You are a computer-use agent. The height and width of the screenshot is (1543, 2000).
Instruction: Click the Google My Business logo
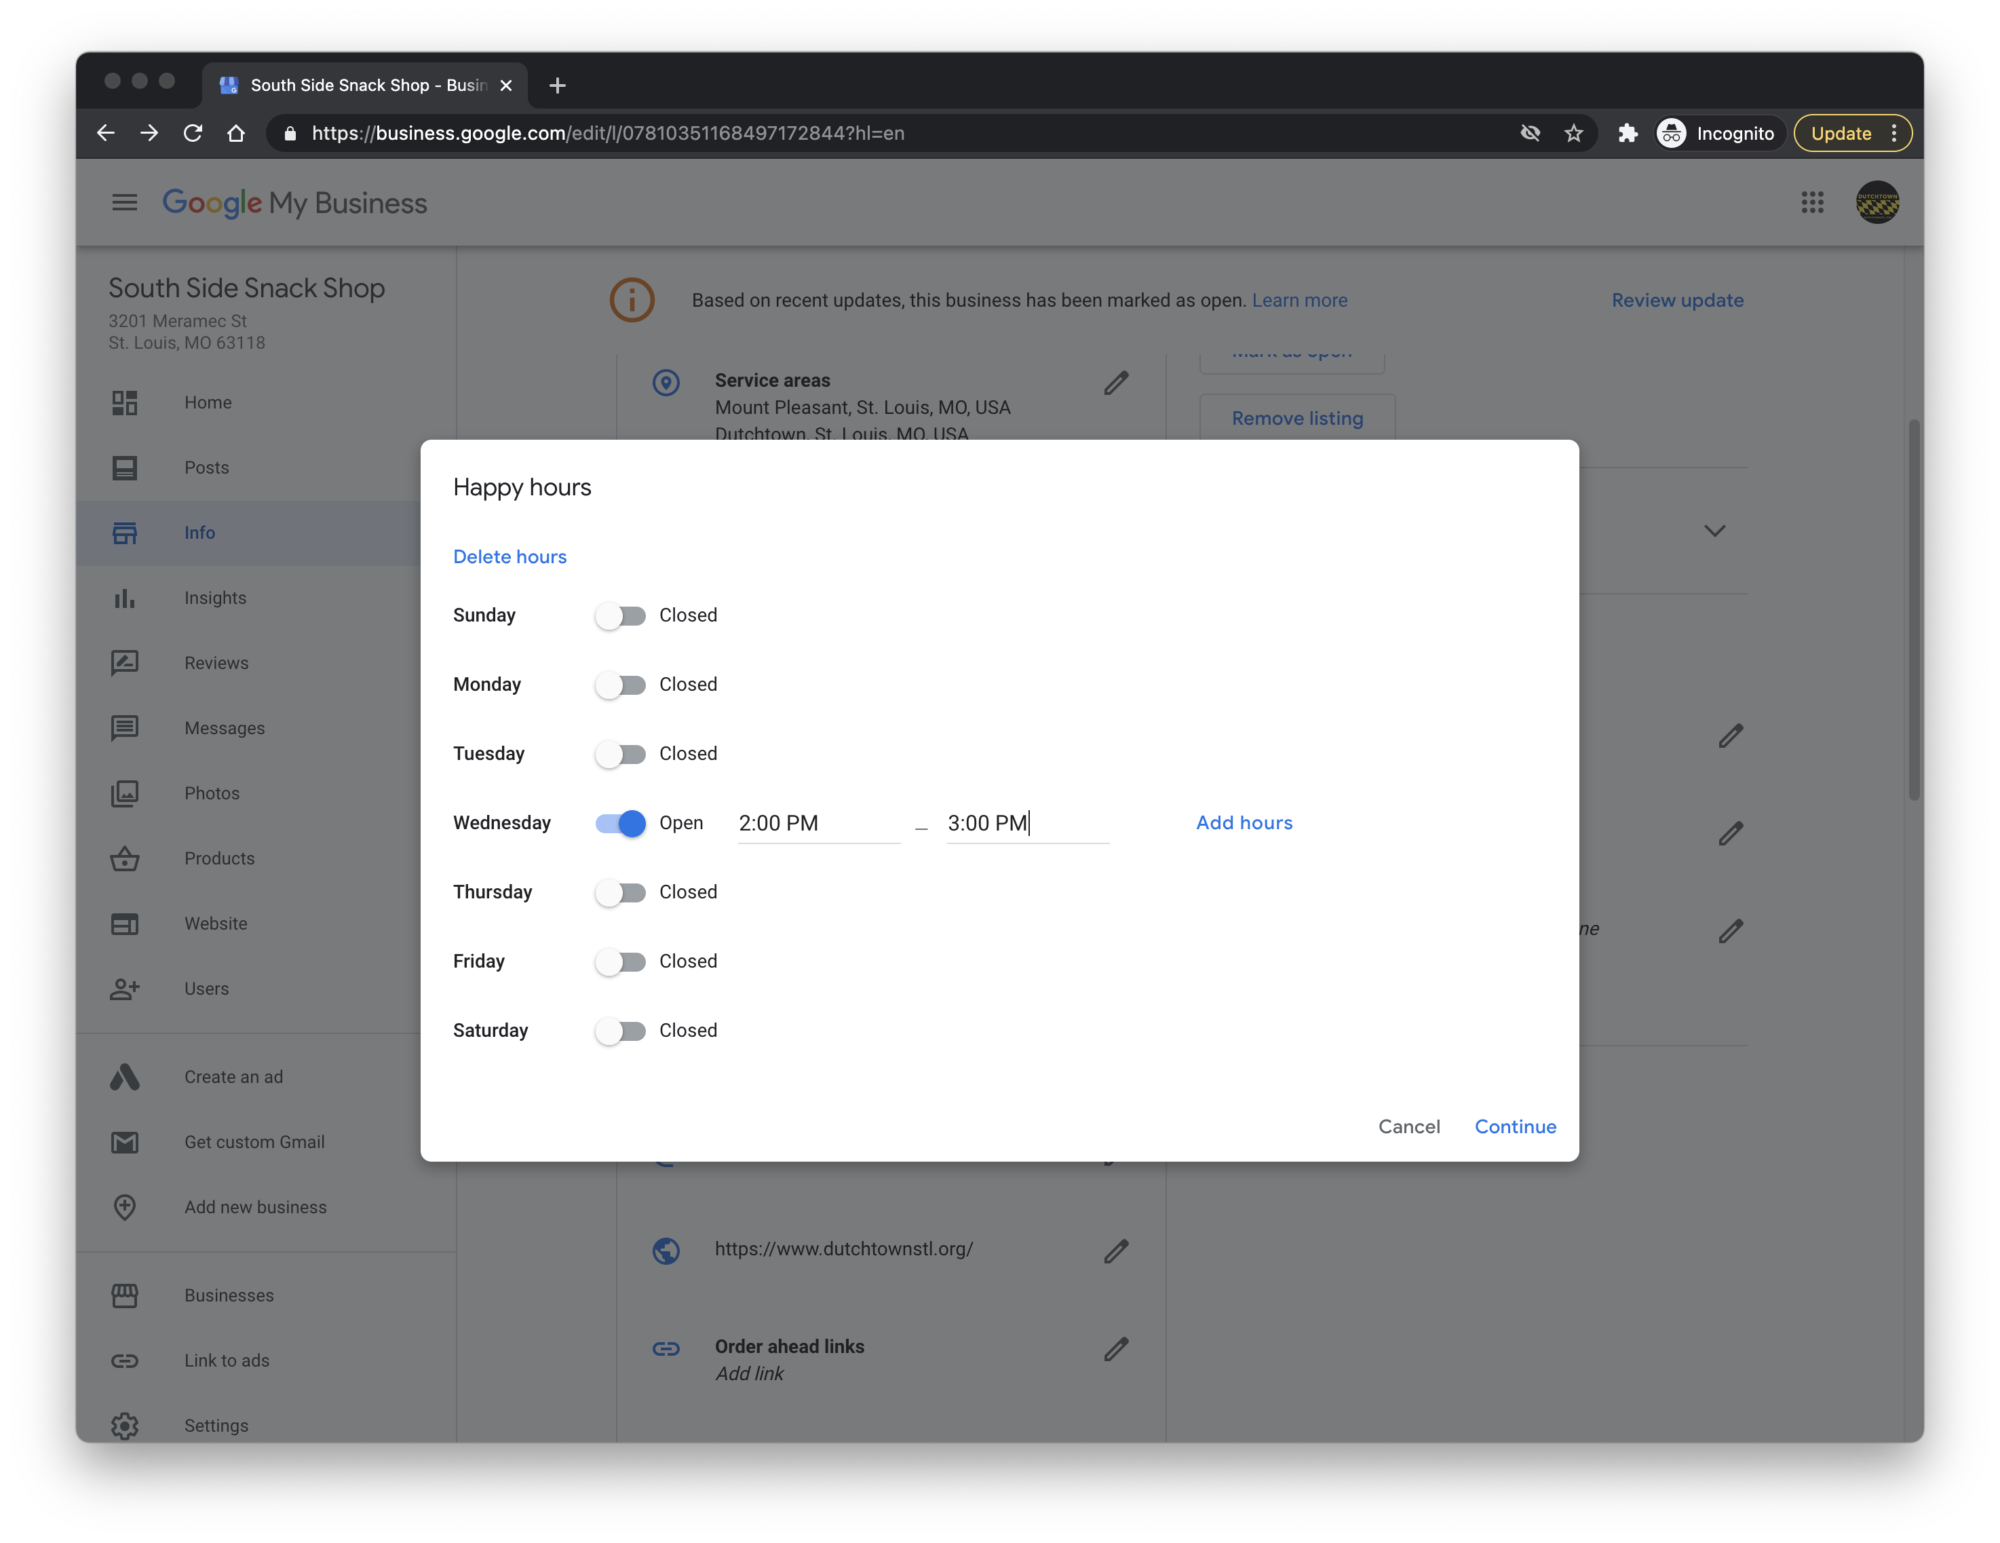click(x=295, y=203)
